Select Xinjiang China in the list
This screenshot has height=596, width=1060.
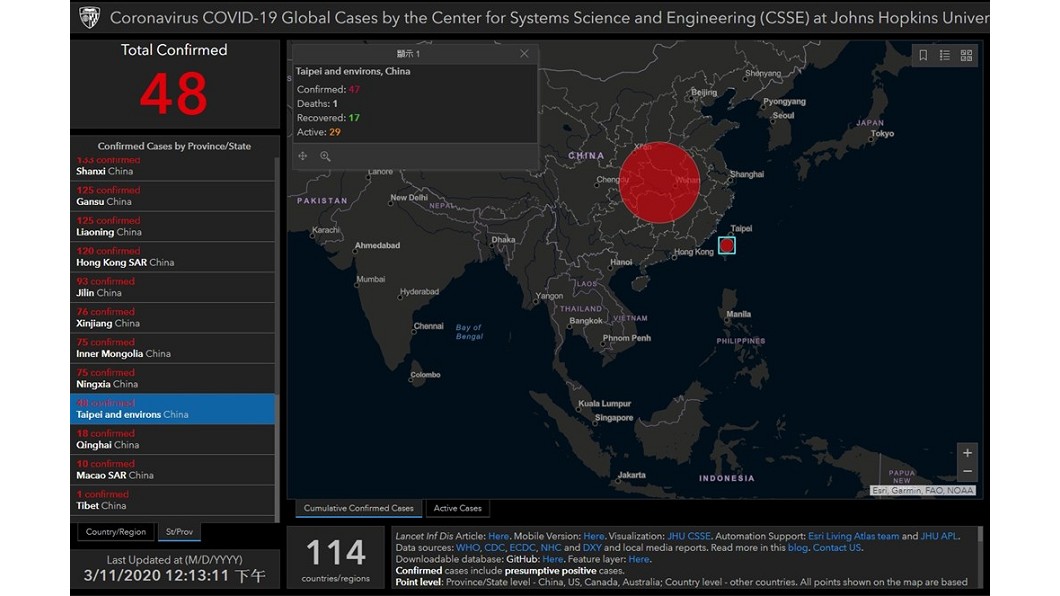pyautogui.click(x=172, y=318)
